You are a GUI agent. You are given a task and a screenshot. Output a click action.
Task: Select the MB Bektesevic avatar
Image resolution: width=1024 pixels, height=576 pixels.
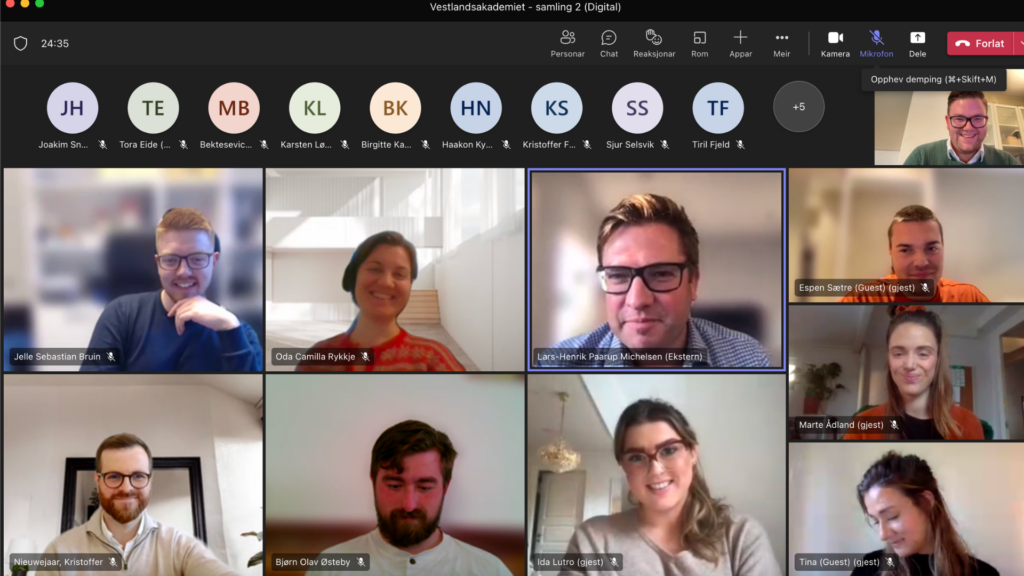234,108
